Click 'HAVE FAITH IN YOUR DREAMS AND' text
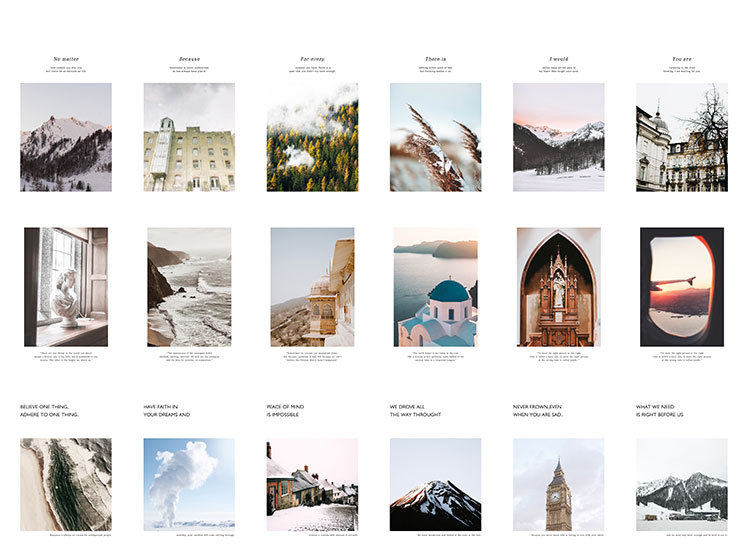The height and width of the screenshot is (559, 750). pyautogui.click(x=167, y=410)
